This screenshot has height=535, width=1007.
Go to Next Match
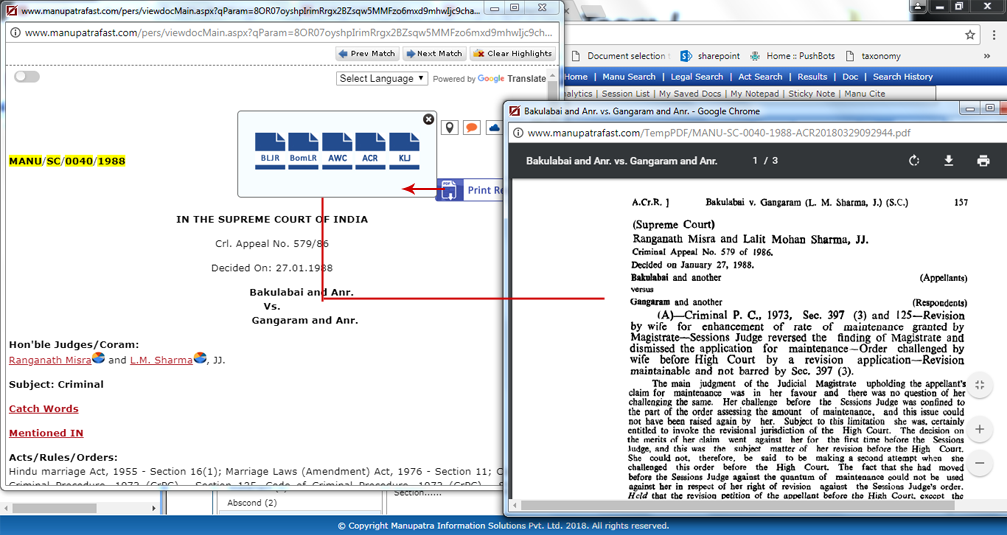coord(434,54)
